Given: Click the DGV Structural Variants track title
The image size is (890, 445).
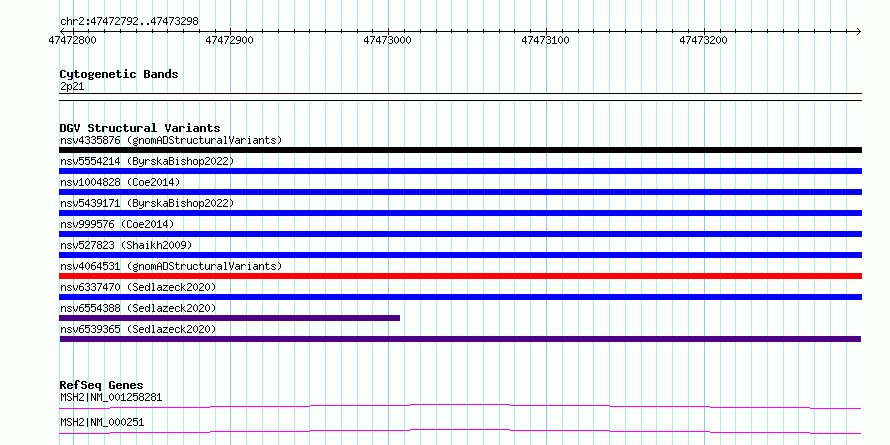Looking at the screenshot, I should pos(140,128).
